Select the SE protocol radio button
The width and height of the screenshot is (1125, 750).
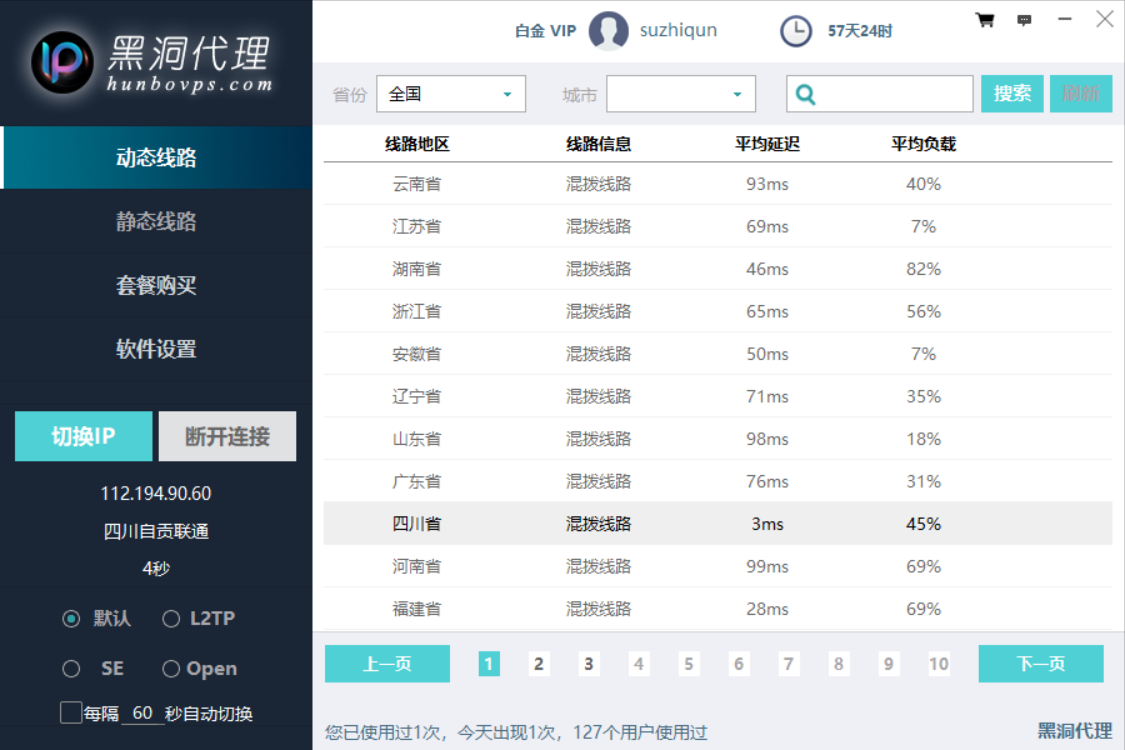click(71, 669)
